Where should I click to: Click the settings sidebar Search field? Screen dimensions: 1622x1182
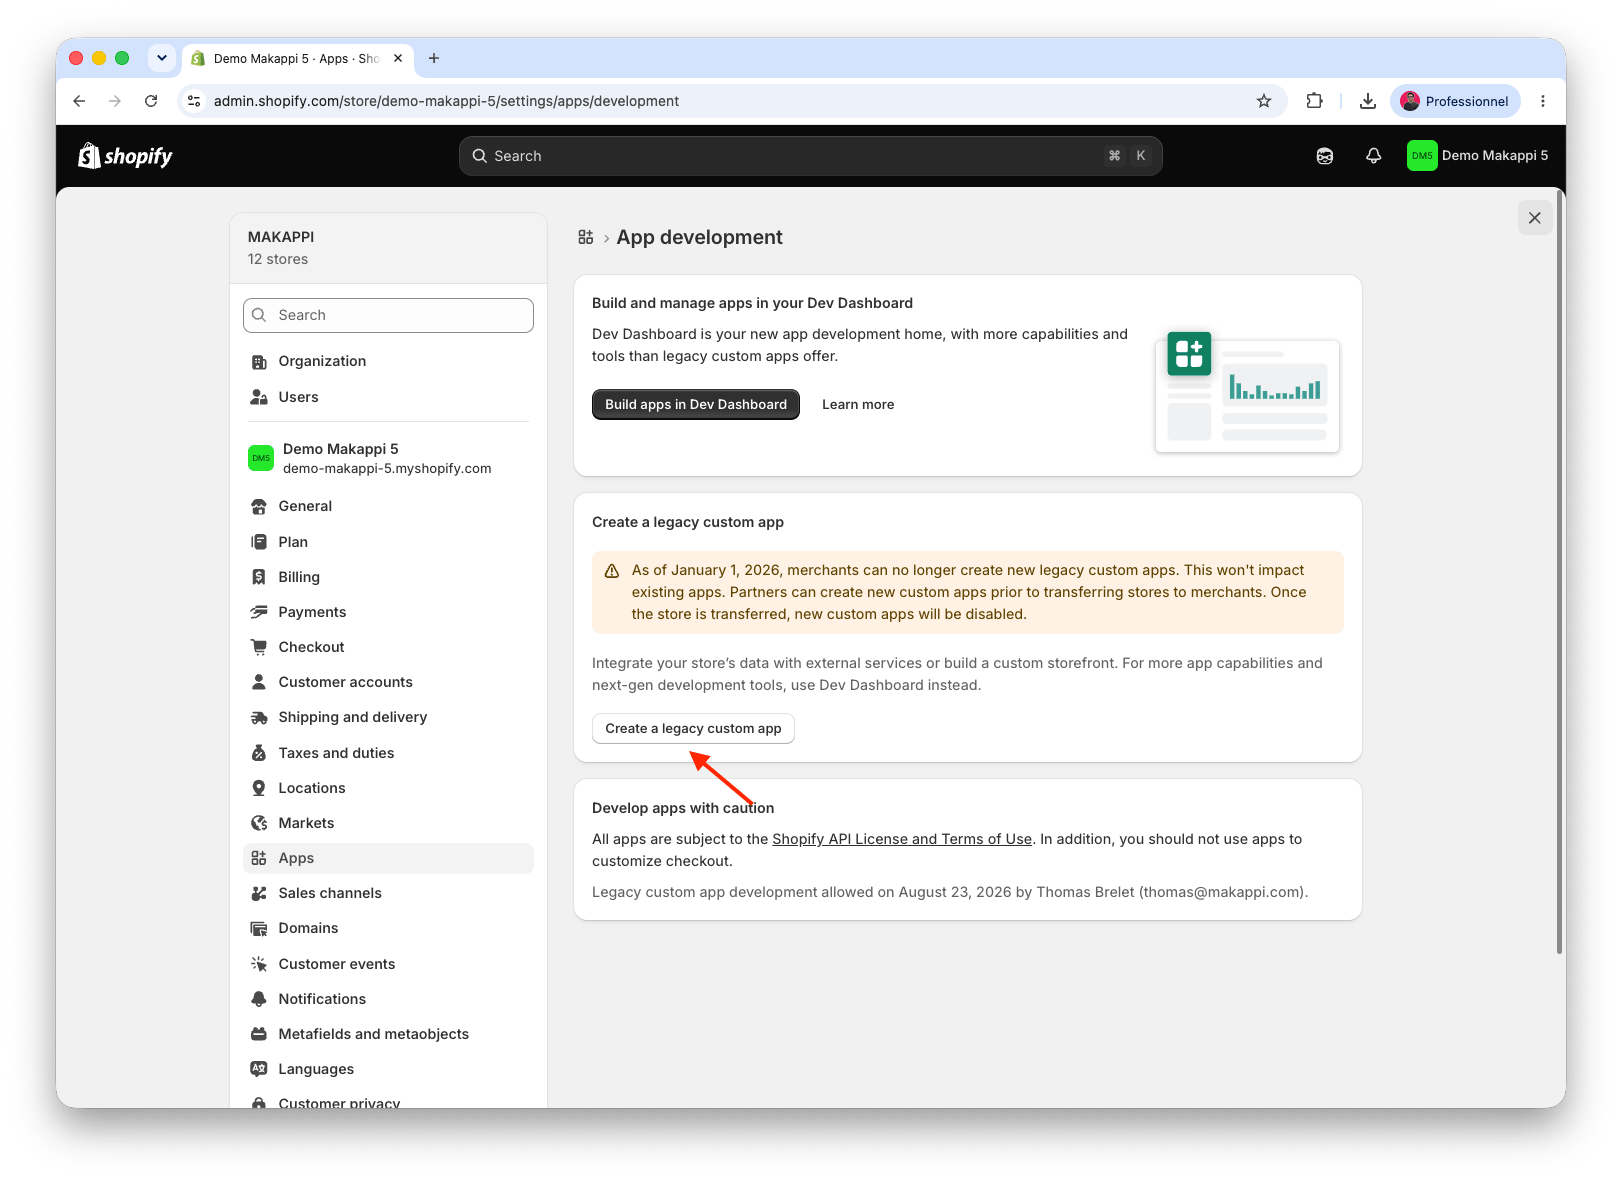click(388, 315)
